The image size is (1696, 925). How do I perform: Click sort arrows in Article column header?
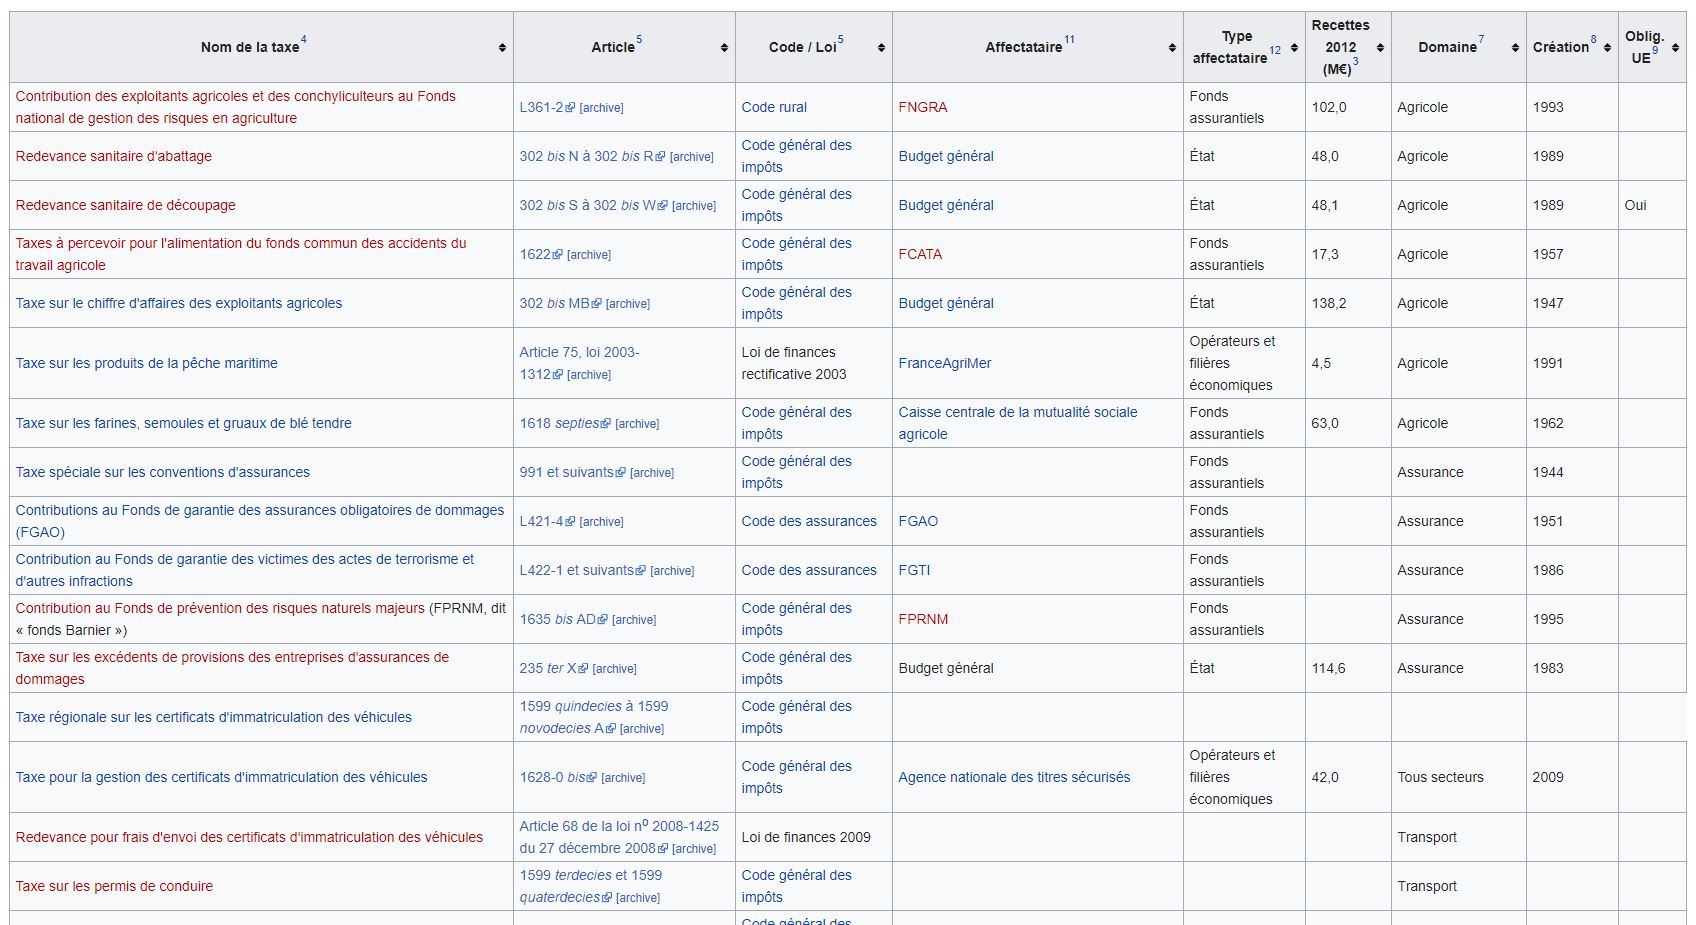coord(724,48)
